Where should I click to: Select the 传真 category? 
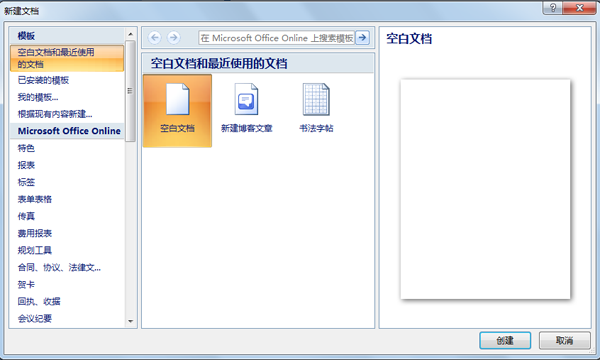point(26,216)
